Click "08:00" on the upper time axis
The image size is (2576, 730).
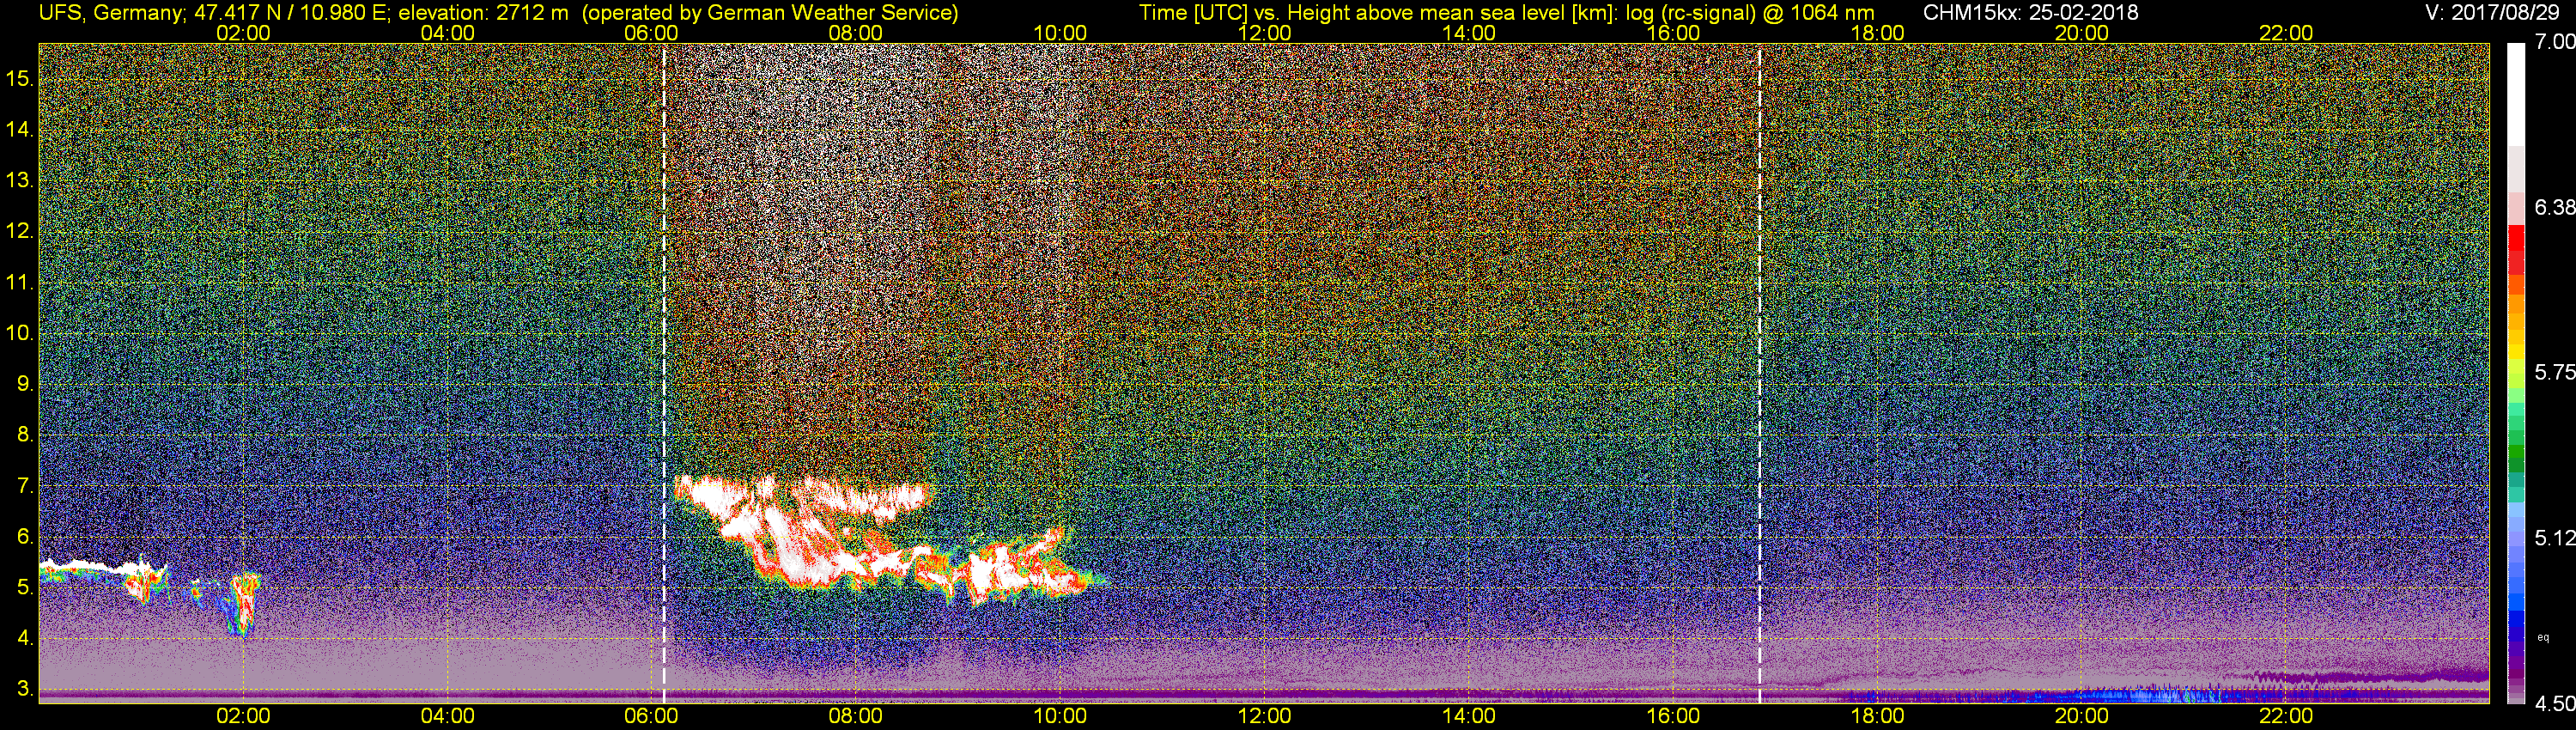[x=856, y=33]
